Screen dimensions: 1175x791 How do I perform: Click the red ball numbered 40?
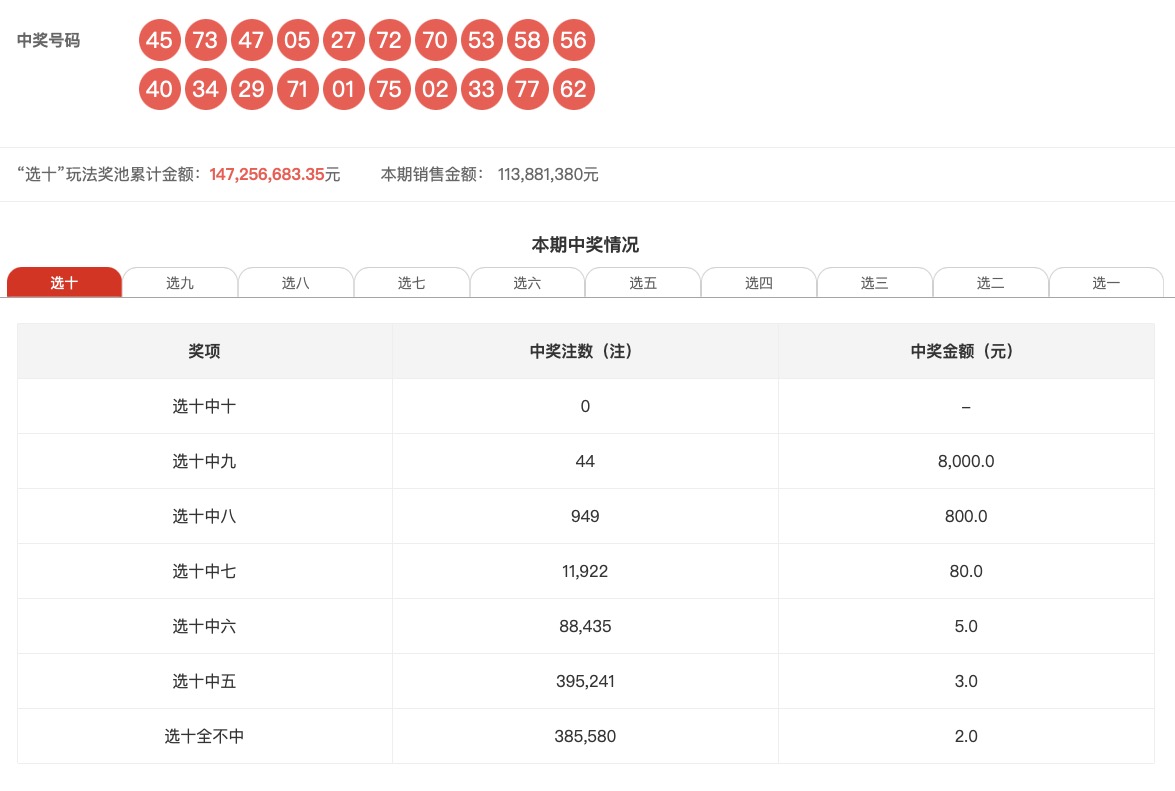159,90
